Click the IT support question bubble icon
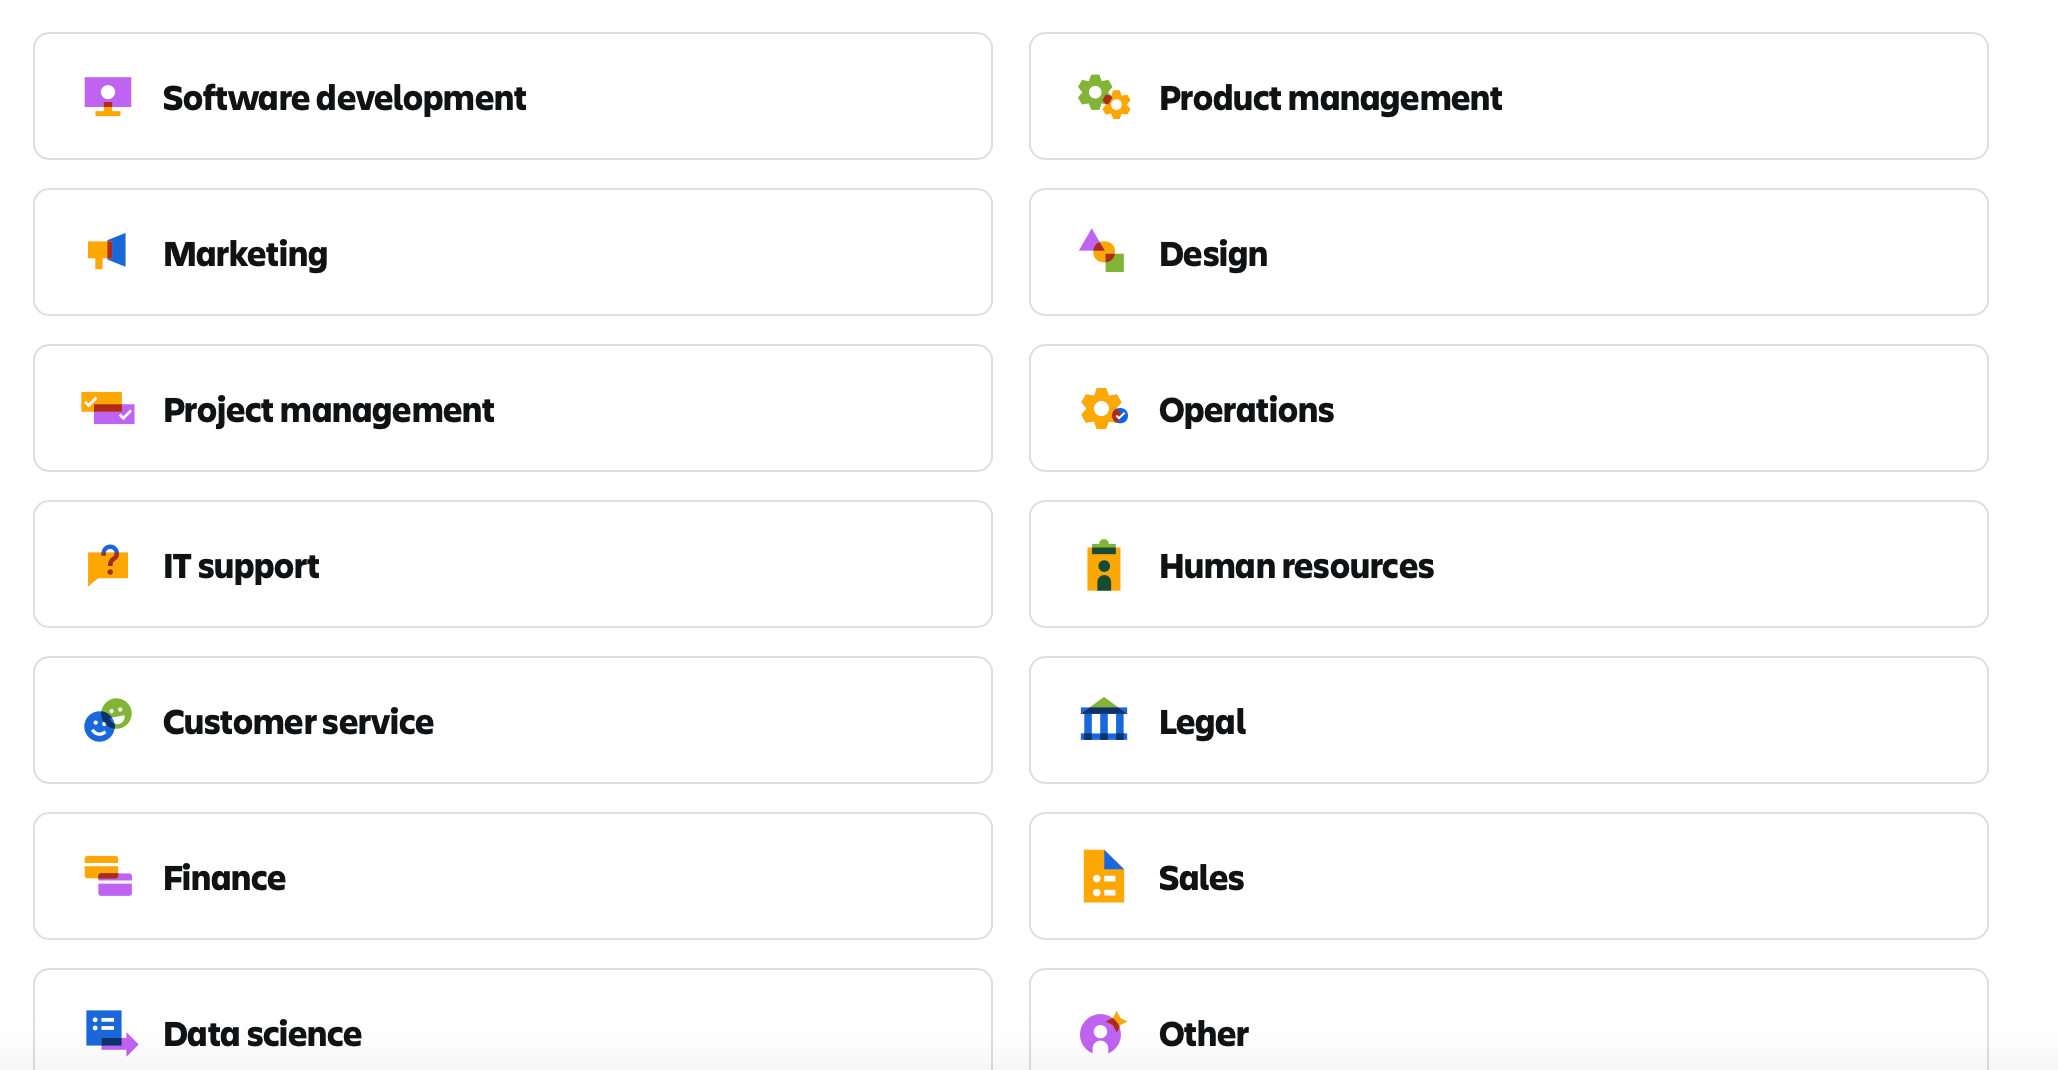Image resolution: width=2058 pixels, height=1070 pixels. tap(108, 565)
